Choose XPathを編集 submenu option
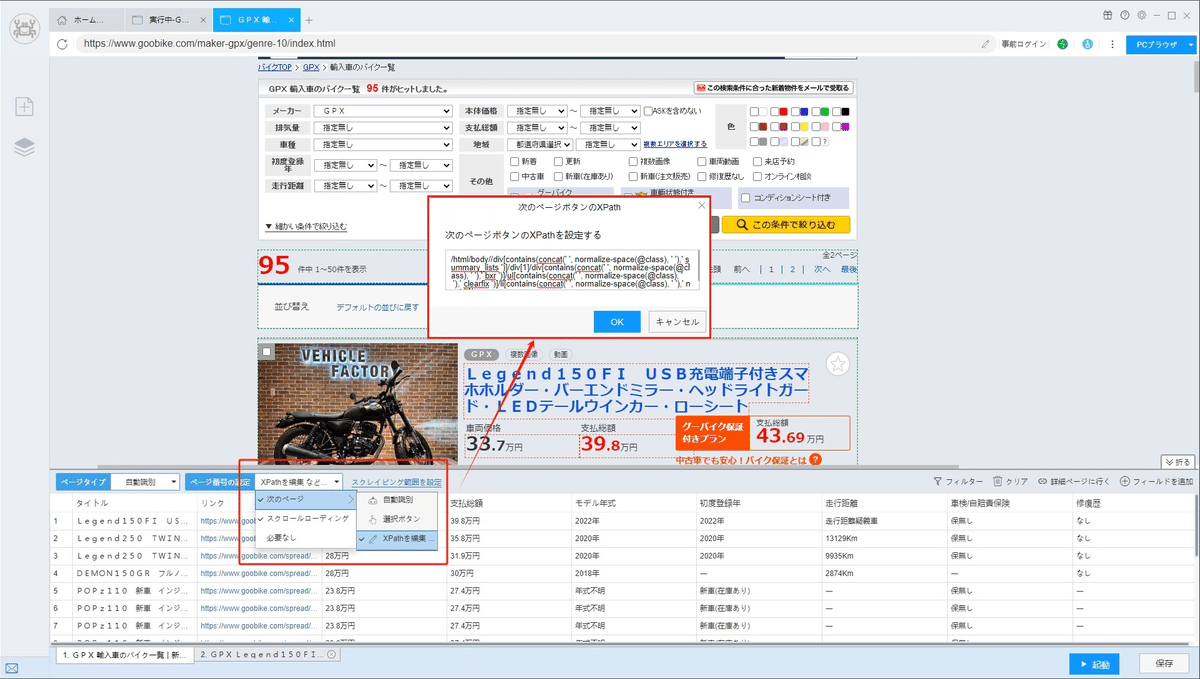The height and width of the screenshot is (679, 1200). (x=398, y=538)
